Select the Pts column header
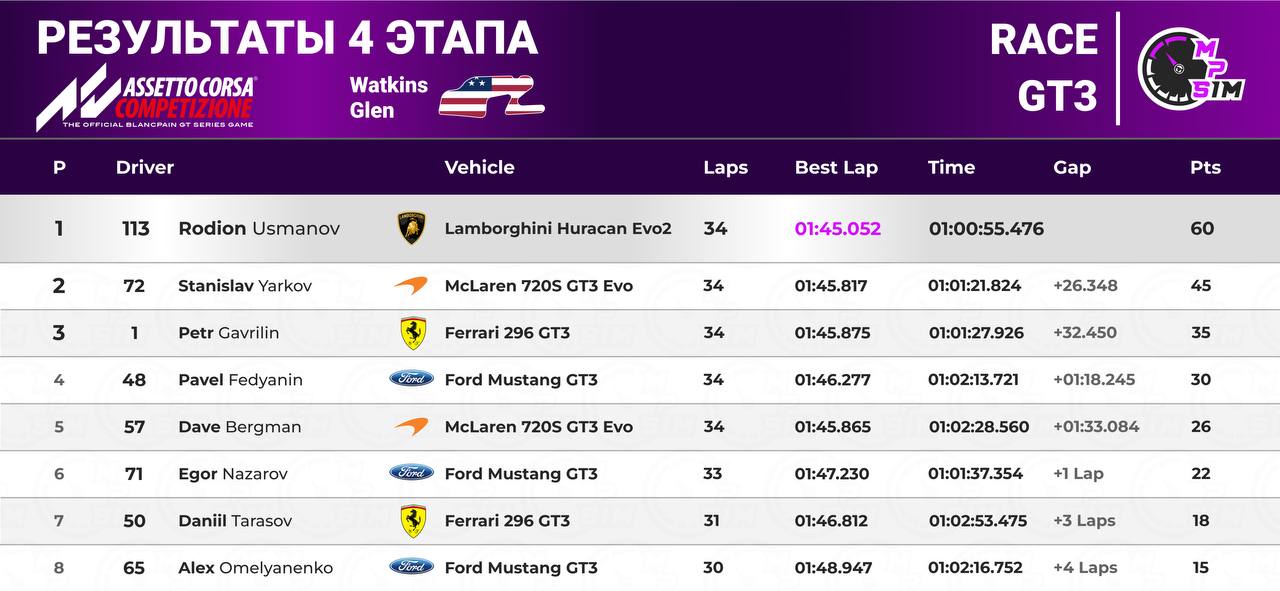 (1205, 168)
